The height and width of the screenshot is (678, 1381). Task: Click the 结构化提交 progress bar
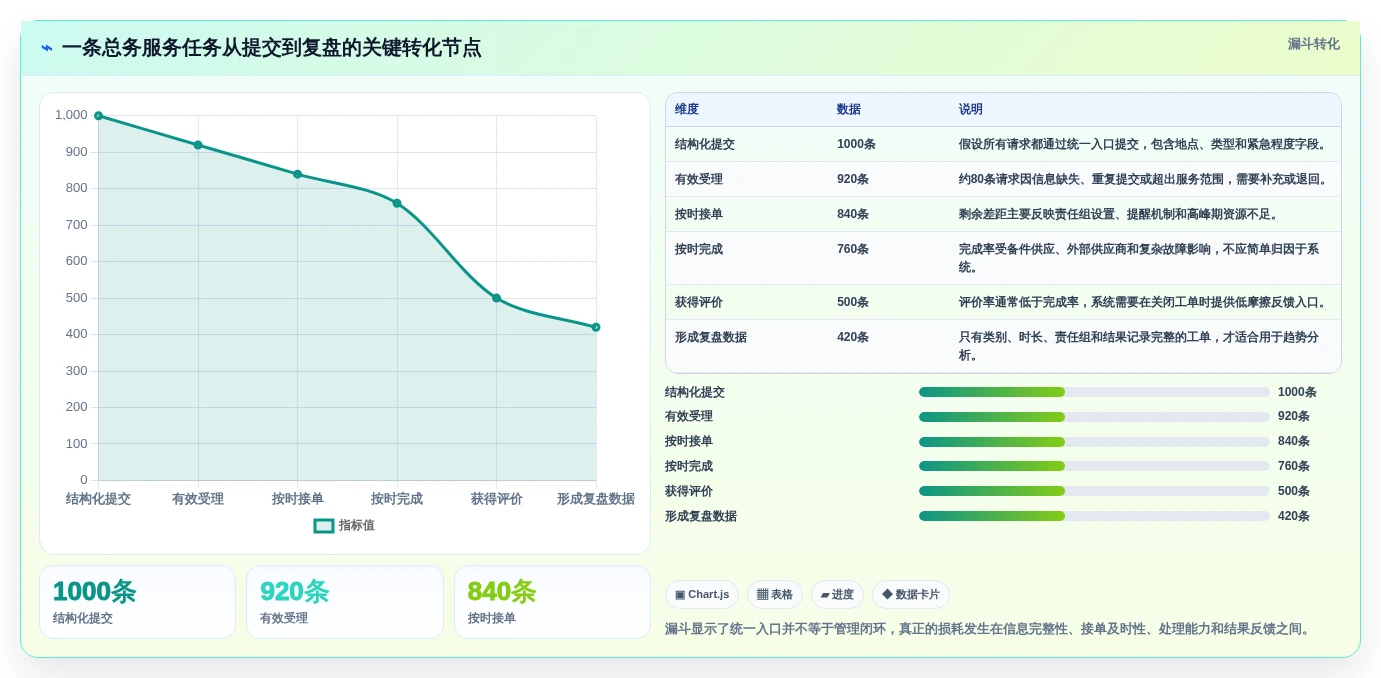[1094, 392]
